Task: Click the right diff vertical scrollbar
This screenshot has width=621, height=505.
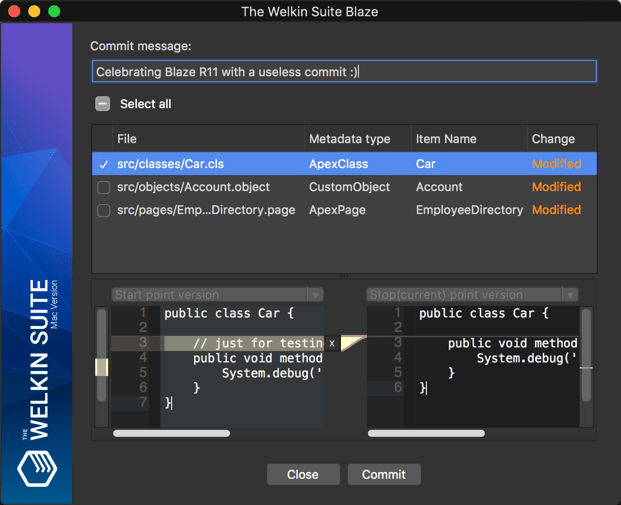Action: 586,355
